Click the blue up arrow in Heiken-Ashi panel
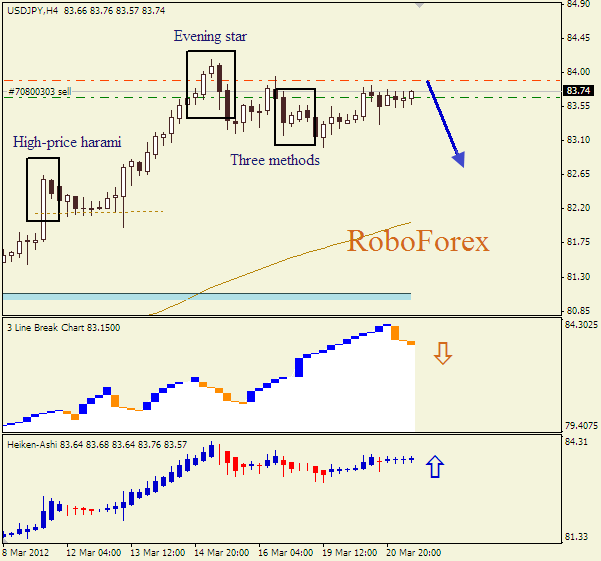601x561 pixels. (435, 465)
